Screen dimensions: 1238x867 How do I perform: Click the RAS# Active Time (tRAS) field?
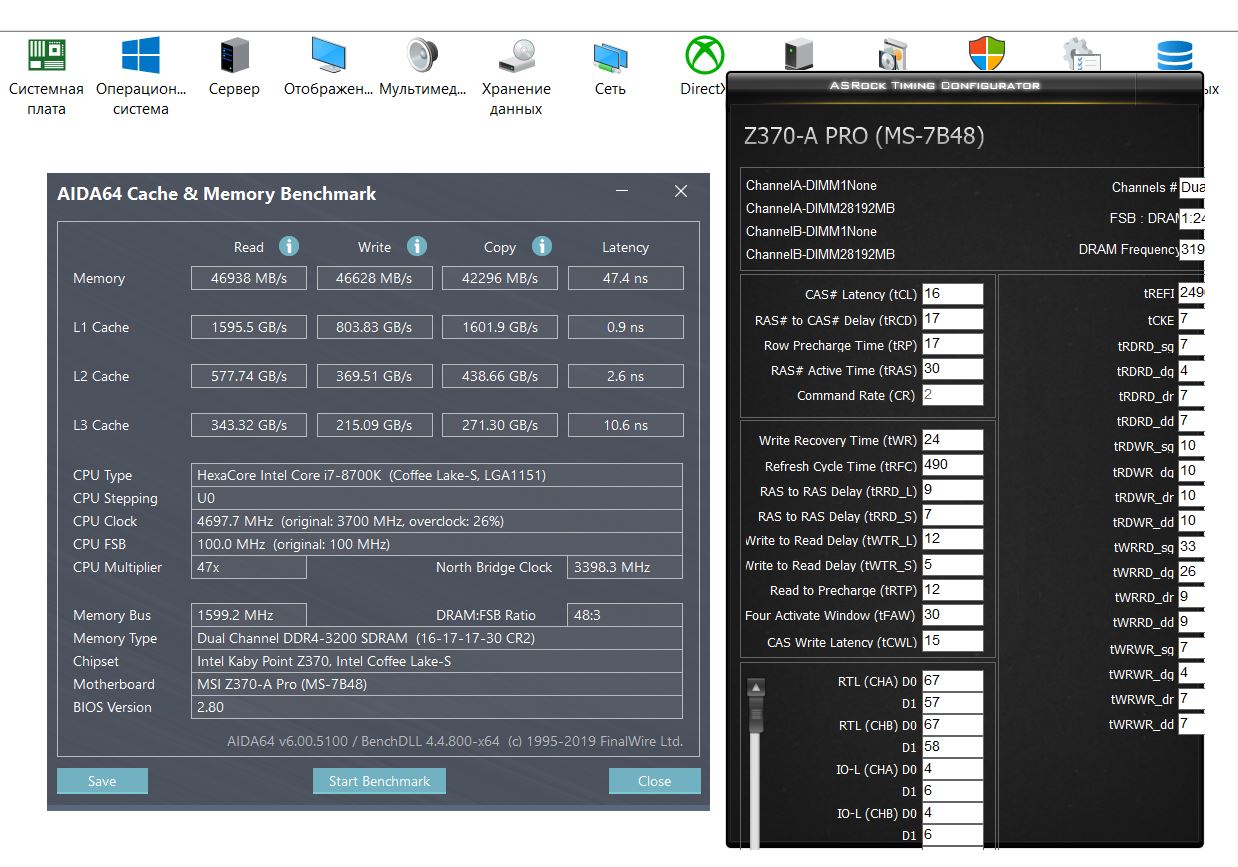pyautogui.click(x=952, y=369)
